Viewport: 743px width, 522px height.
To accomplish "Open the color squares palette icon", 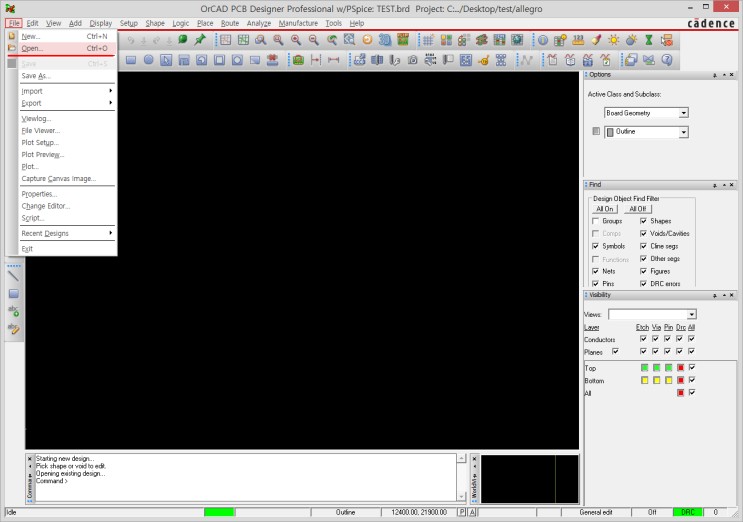I will point(446,40).
